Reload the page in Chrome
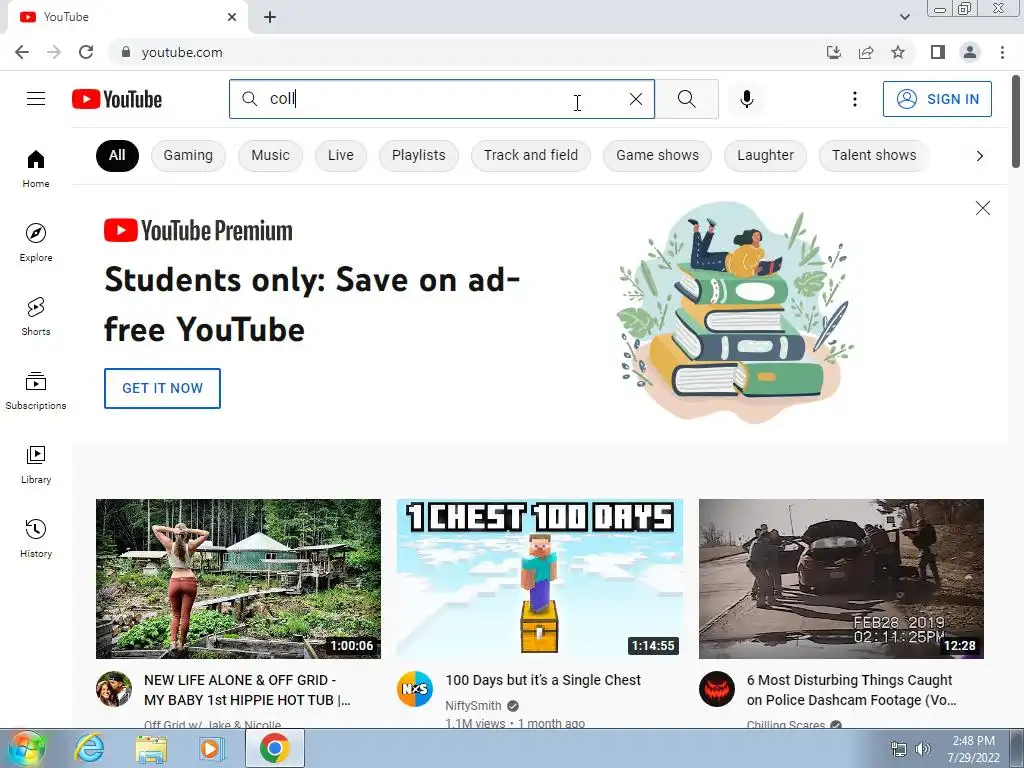The image size is (1024, 768). pyautogui.click(x=86, y=52)
